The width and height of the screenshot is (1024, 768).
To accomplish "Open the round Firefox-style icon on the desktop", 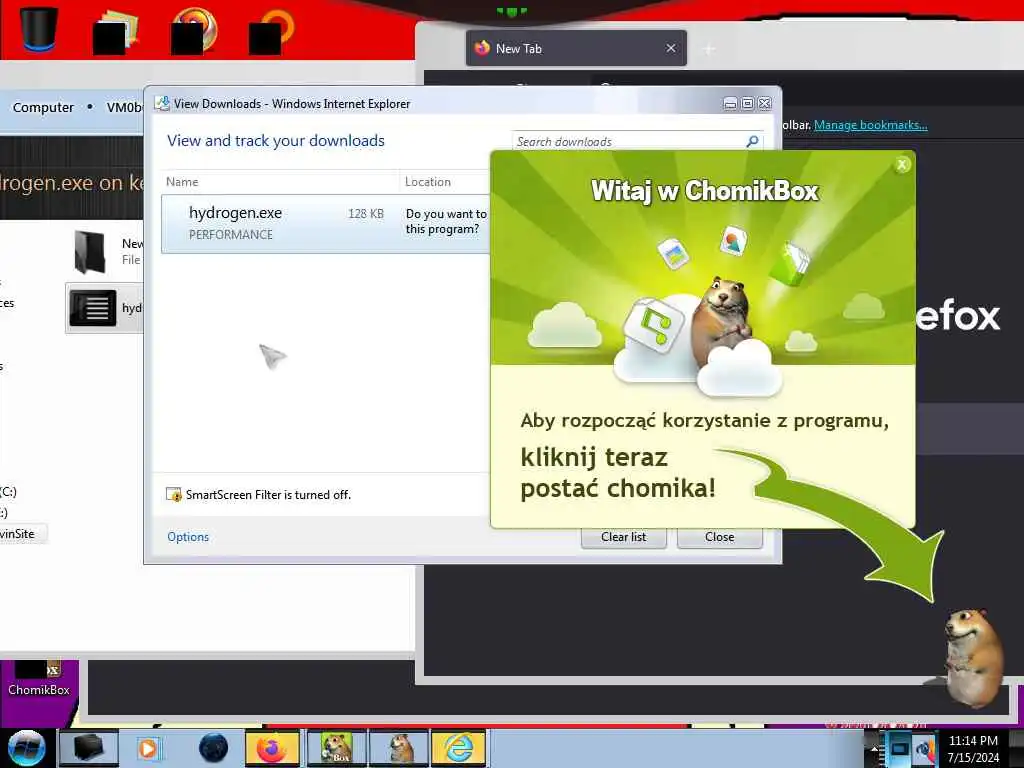I will tap(194, 31).
